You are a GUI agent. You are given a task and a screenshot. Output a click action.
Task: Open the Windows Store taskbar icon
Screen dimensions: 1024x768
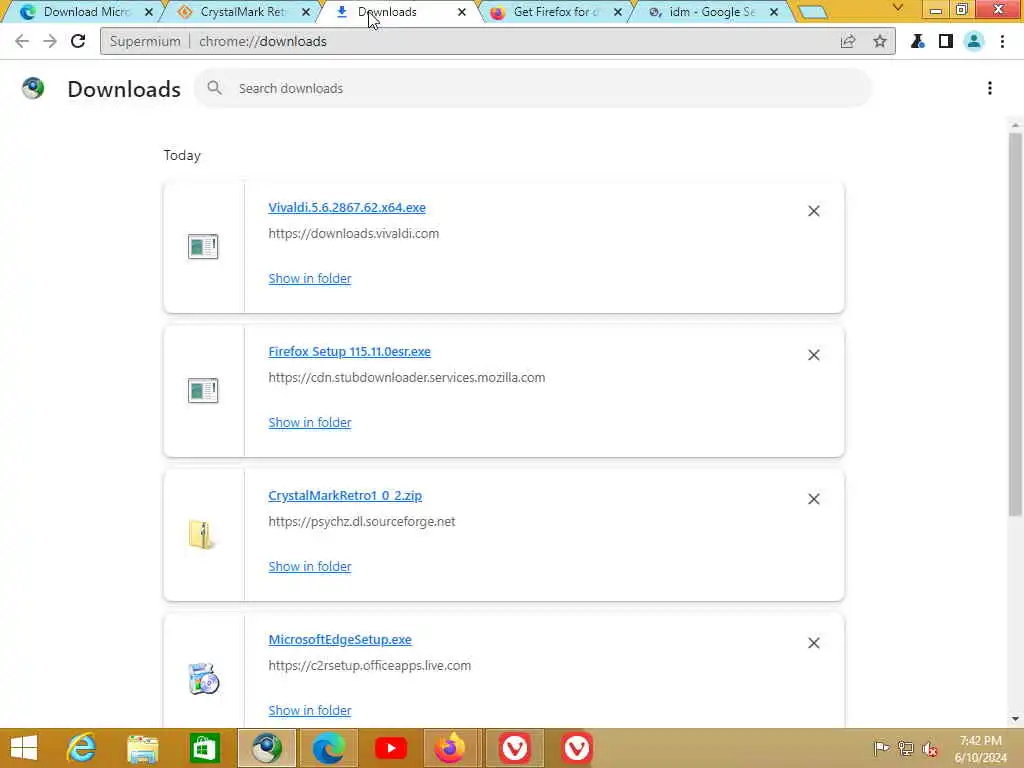(204, 748)
